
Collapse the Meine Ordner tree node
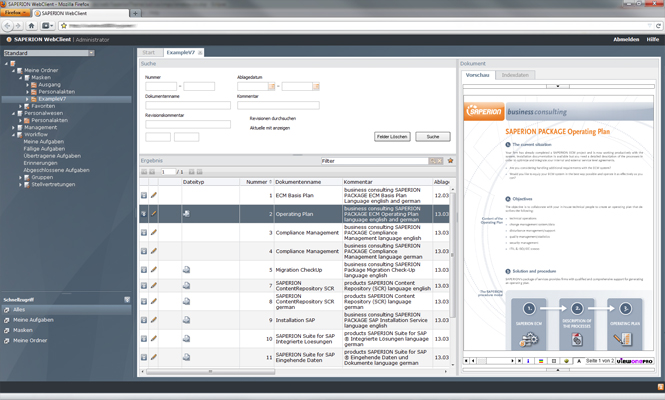tap(14, 70)
